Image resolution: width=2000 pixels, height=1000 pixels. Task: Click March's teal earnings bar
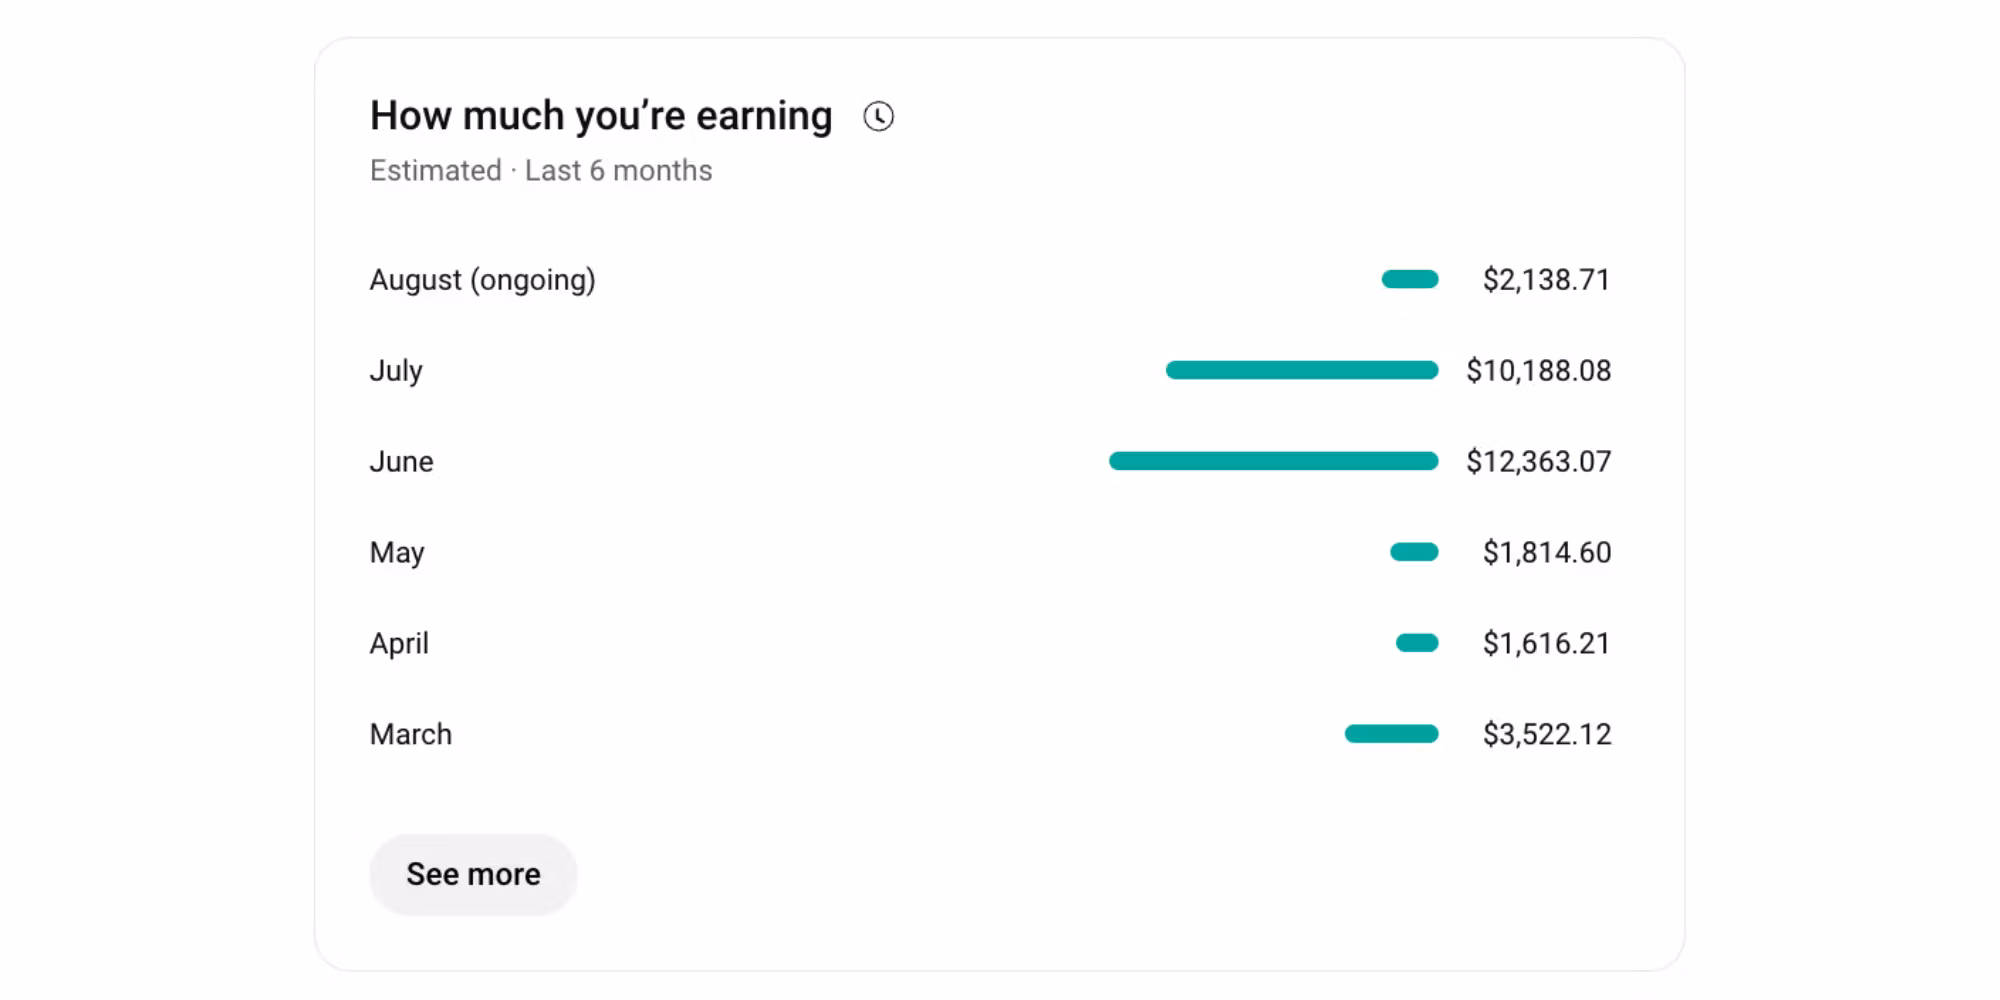(1391, 734)
